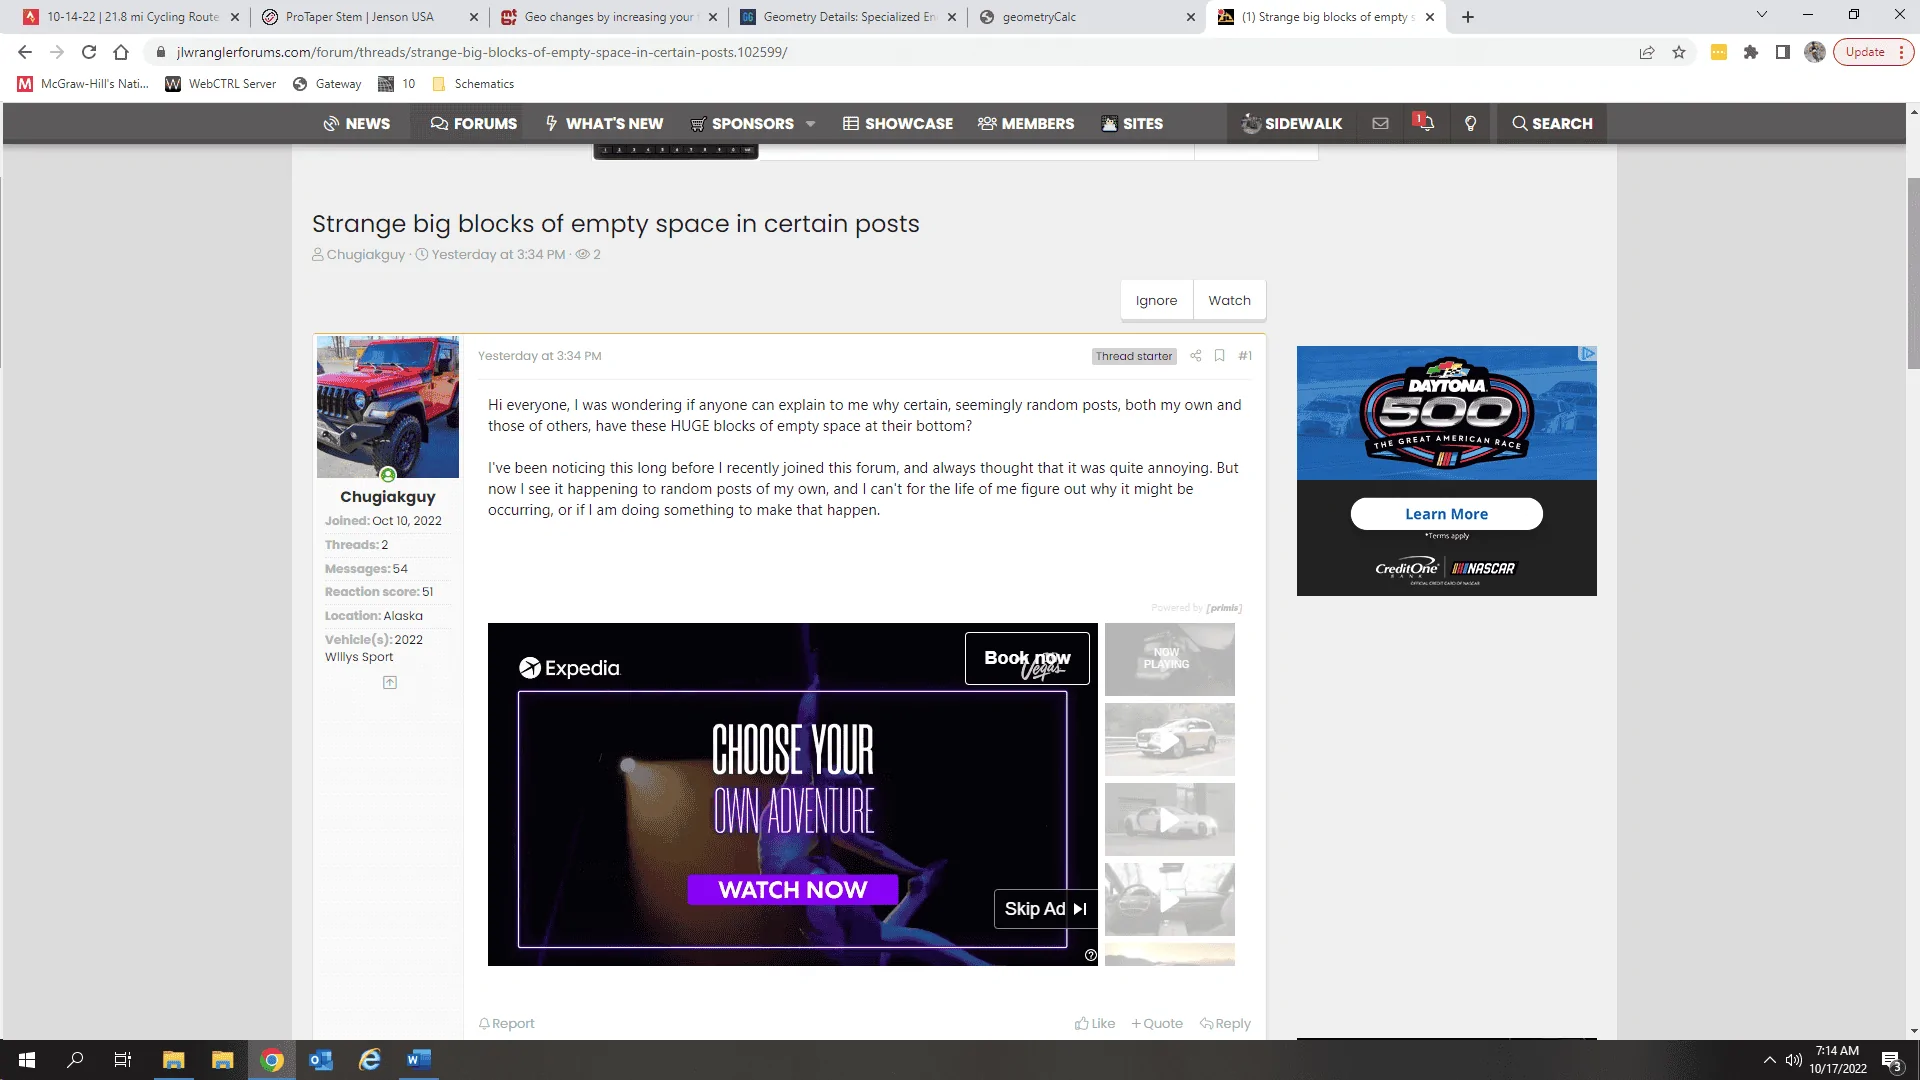Select the Now Playing video thumbnail
Image resolution: width=1920 pixels, height=1080 pixels.
[1170, 659]
